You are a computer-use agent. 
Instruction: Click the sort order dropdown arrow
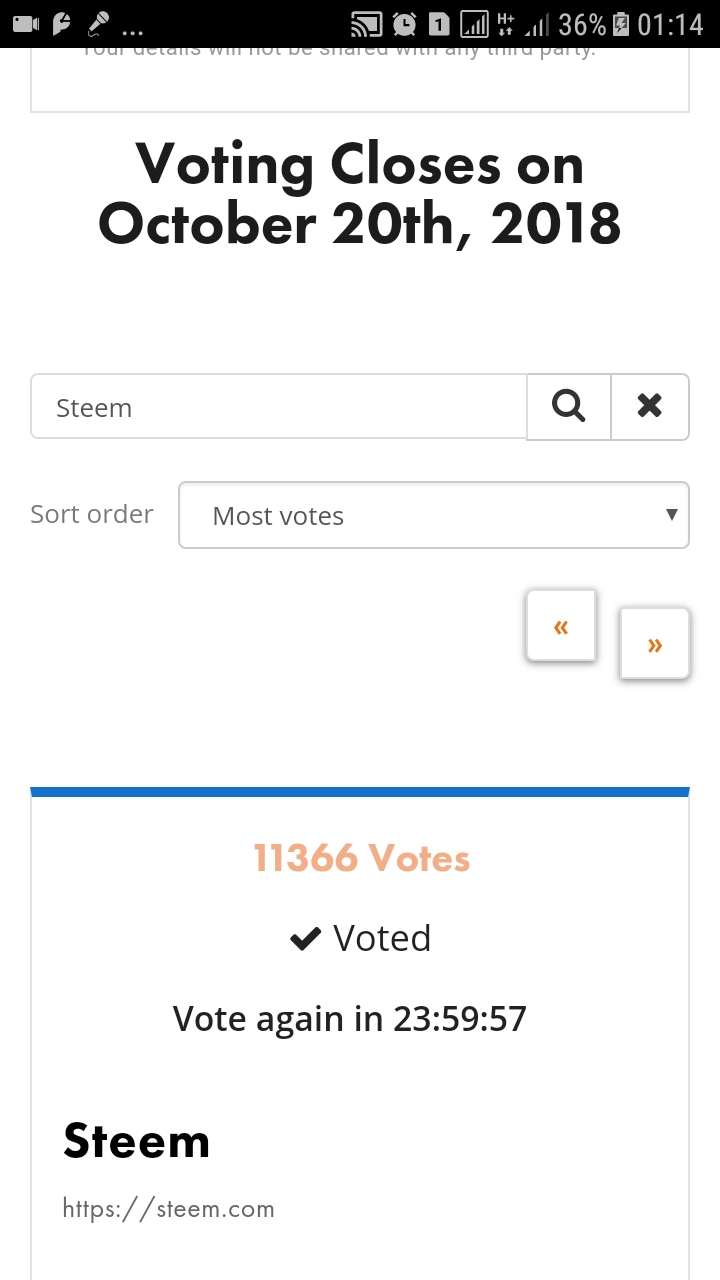tap(671, 515)
